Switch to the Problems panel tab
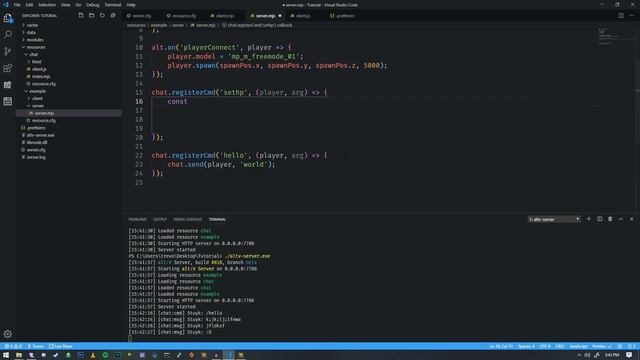The height and width of the screenshot is (360, 640). coord(138,219)
